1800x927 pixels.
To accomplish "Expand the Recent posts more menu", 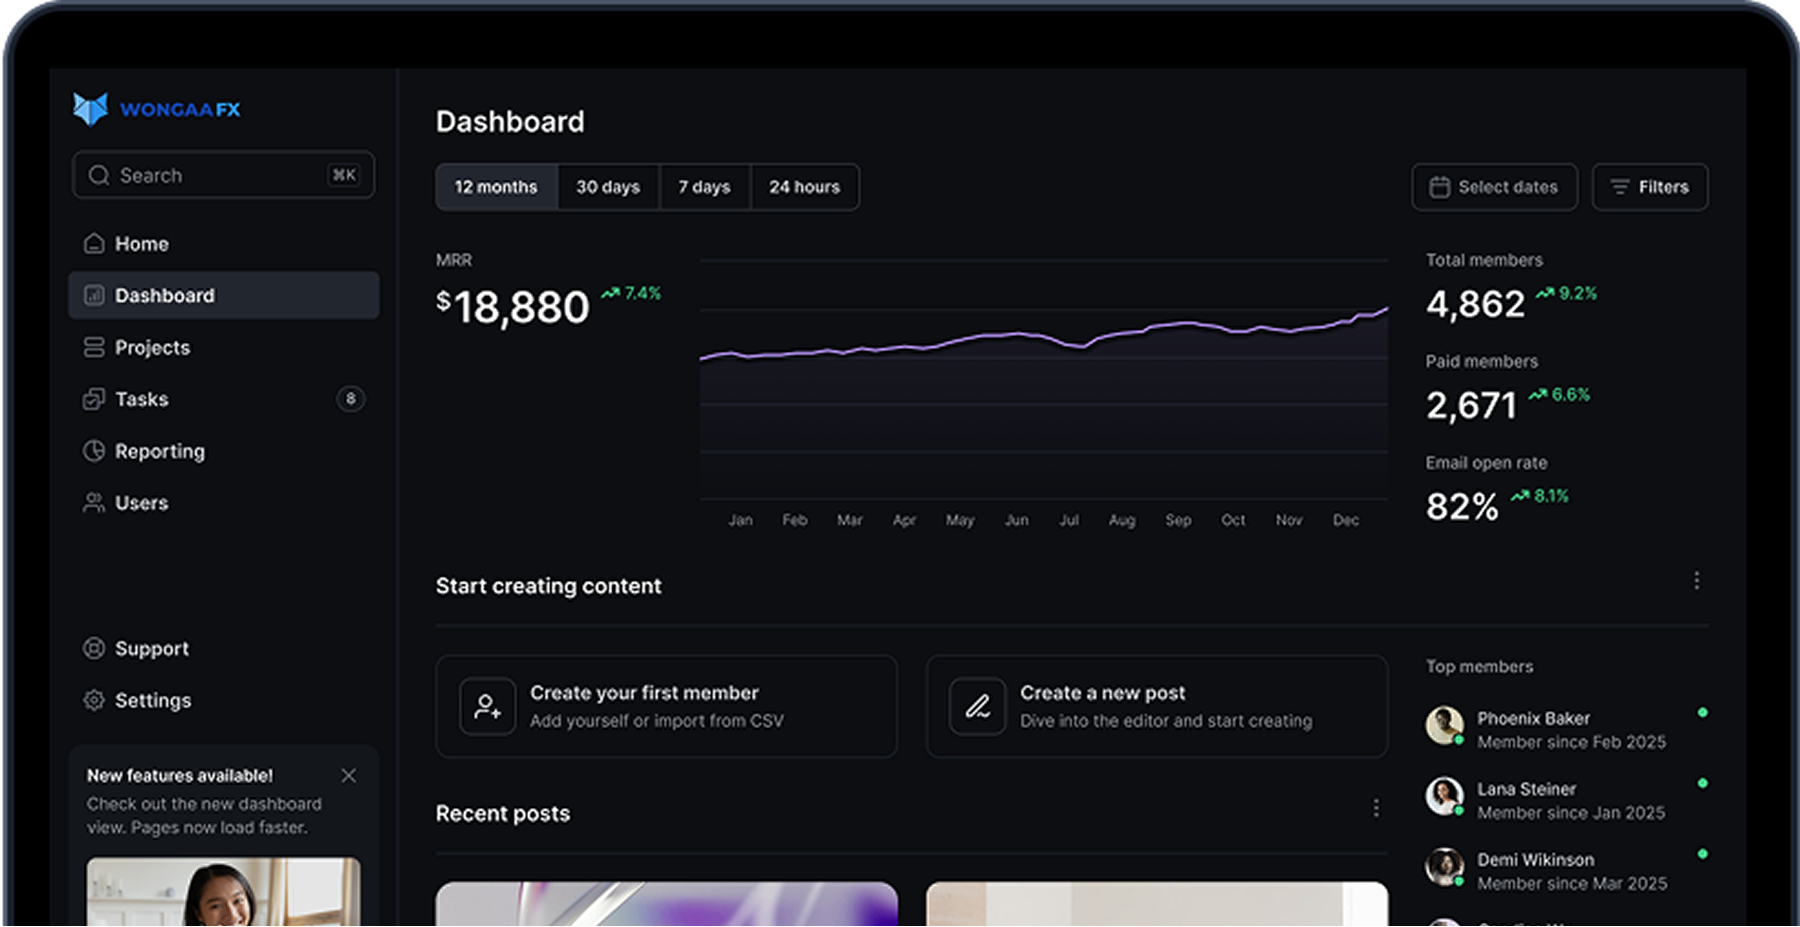I will coord(1376,808).
